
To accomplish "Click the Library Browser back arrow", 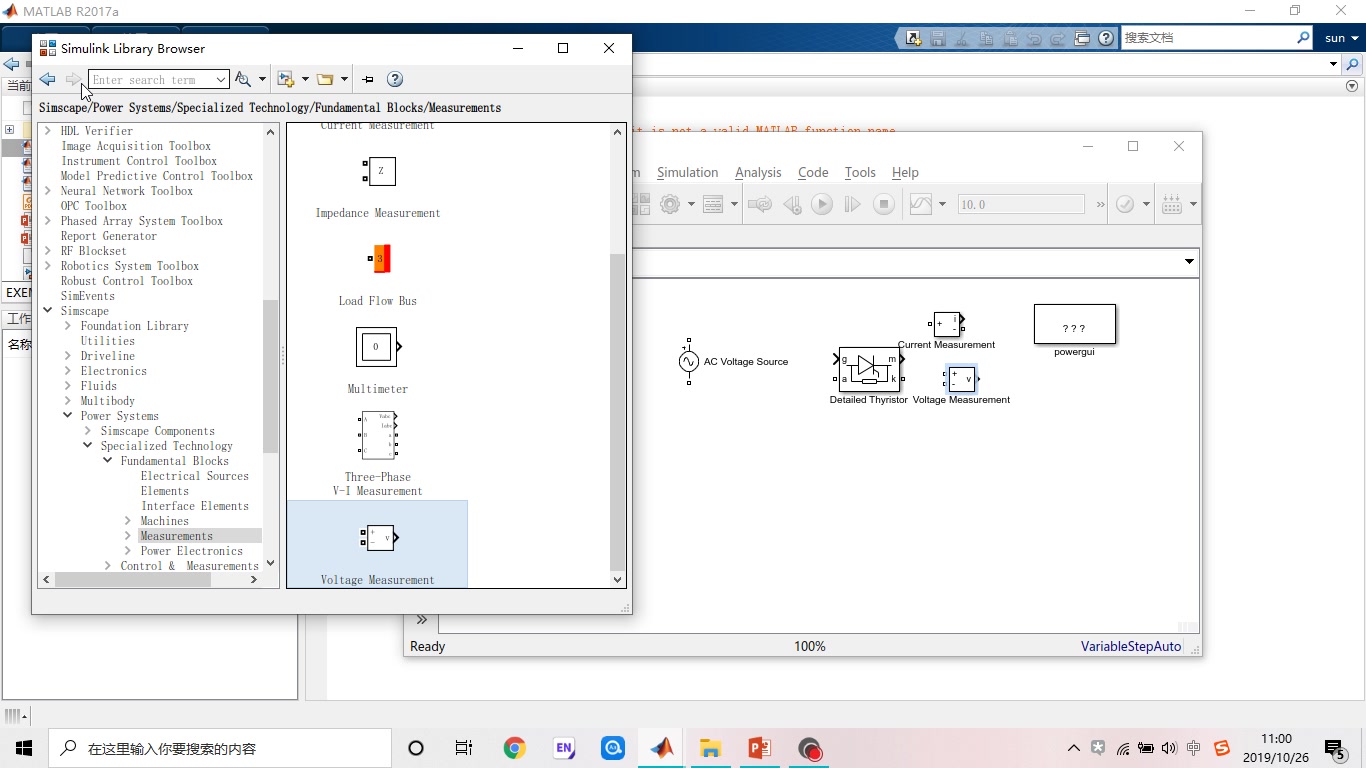I will (x=47, y=79).
